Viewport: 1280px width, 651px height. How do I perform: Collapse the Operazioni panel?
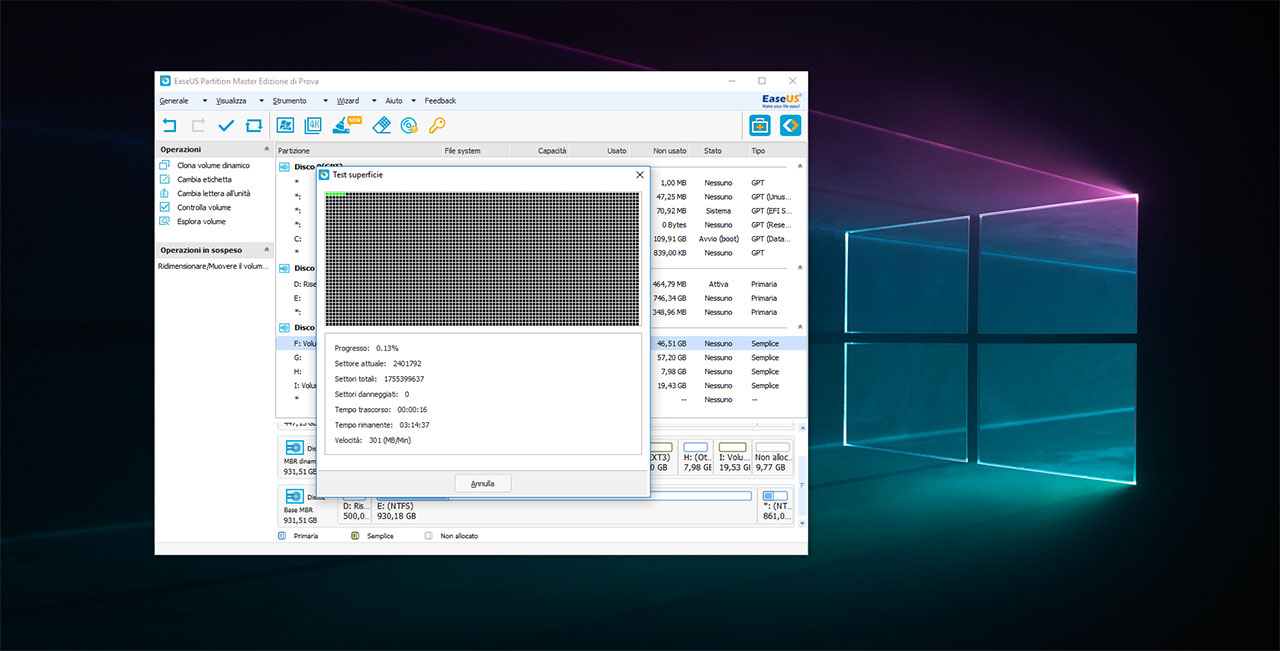point(266,149)
